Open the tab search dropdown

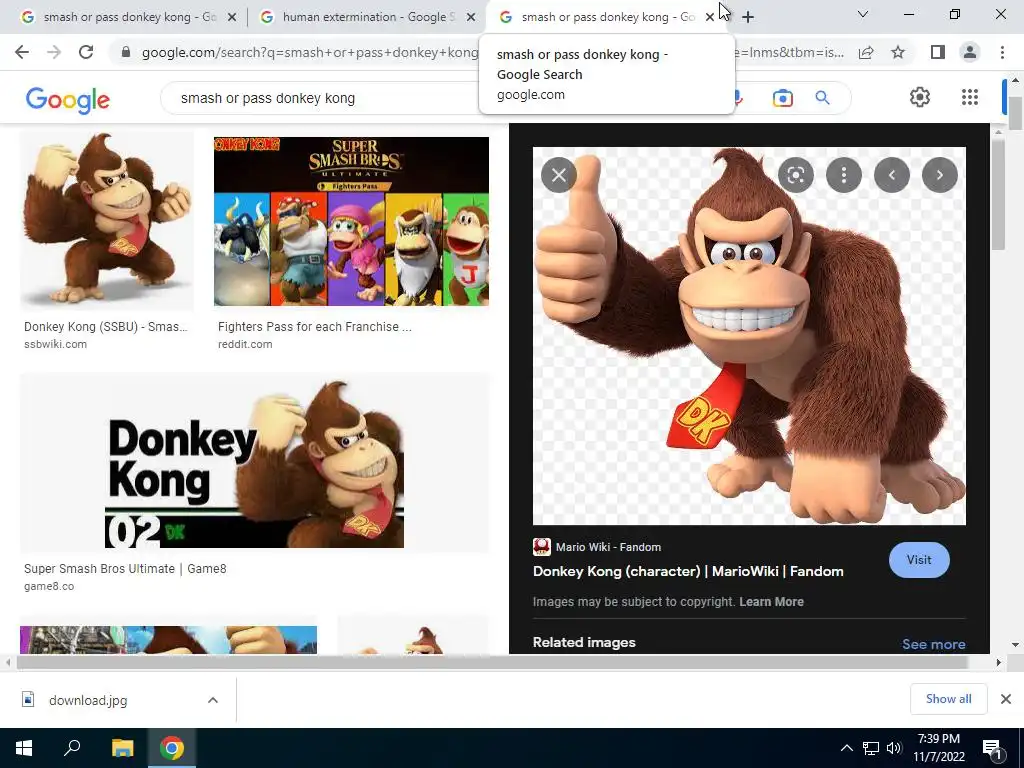863,14
